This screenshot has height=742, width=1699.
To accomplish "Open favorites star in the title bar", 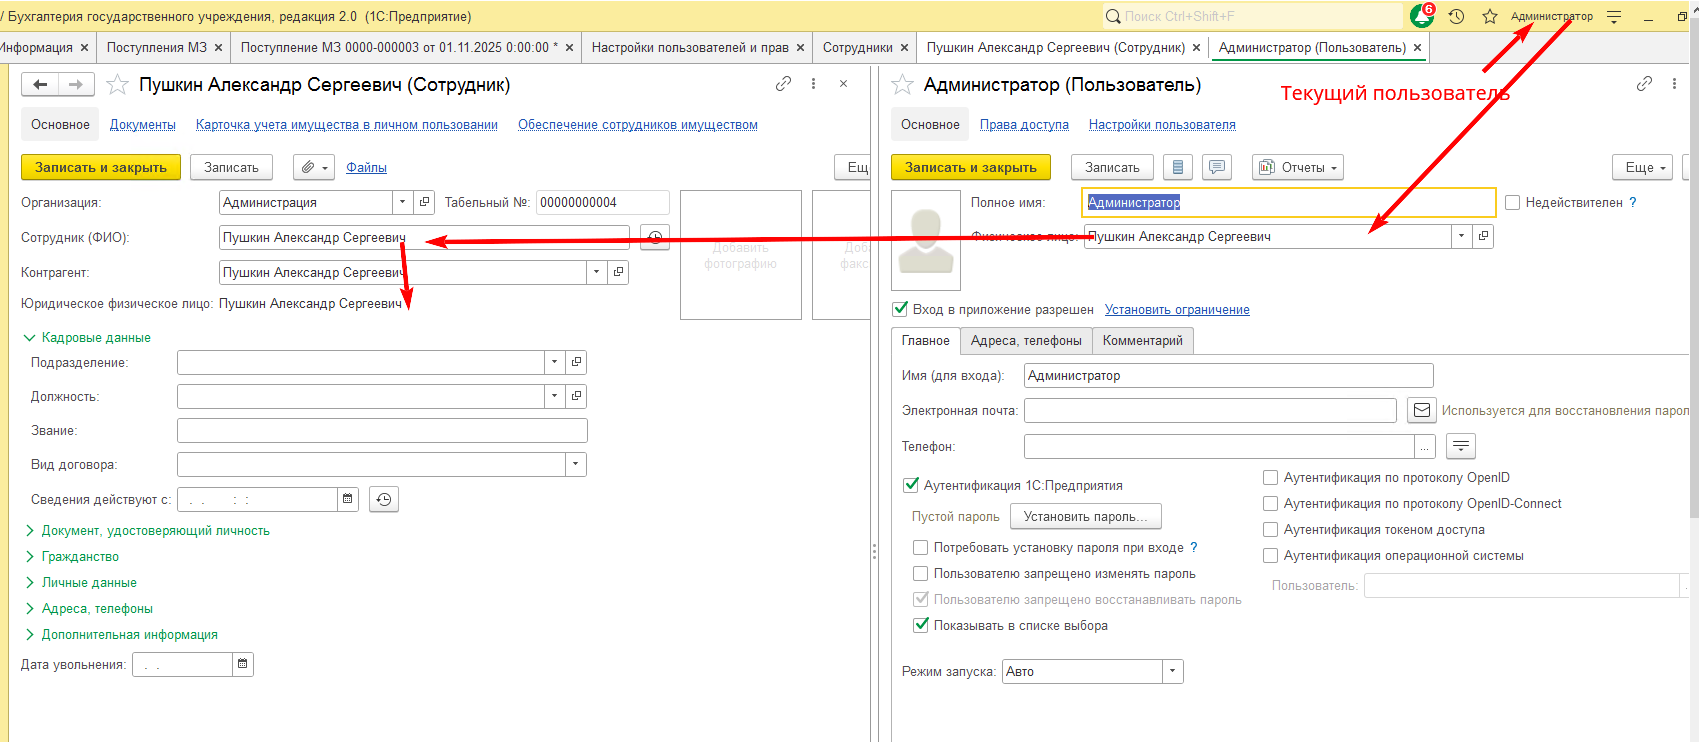I will pos(1489,16).
